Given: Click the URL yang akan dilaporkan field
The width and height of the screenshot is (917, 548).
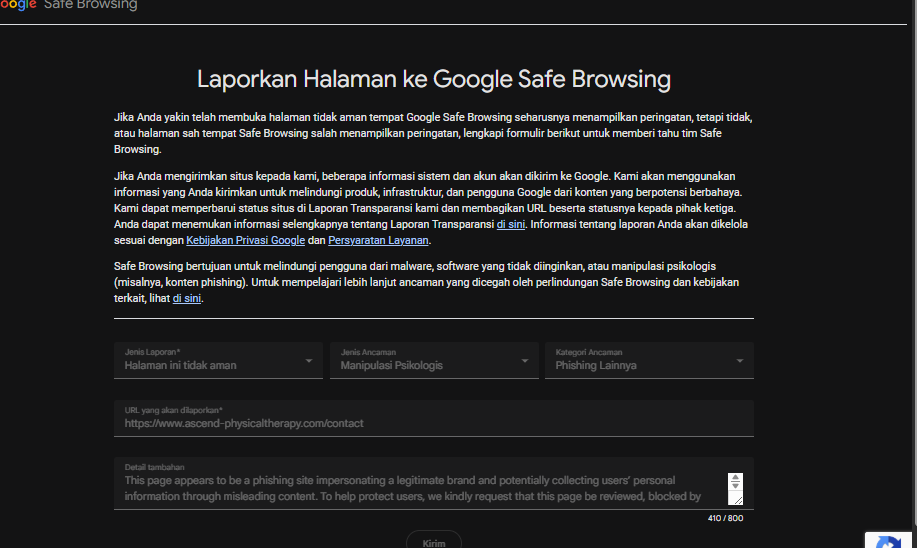Looking at the screenshot, I should (x=434, y=418).
